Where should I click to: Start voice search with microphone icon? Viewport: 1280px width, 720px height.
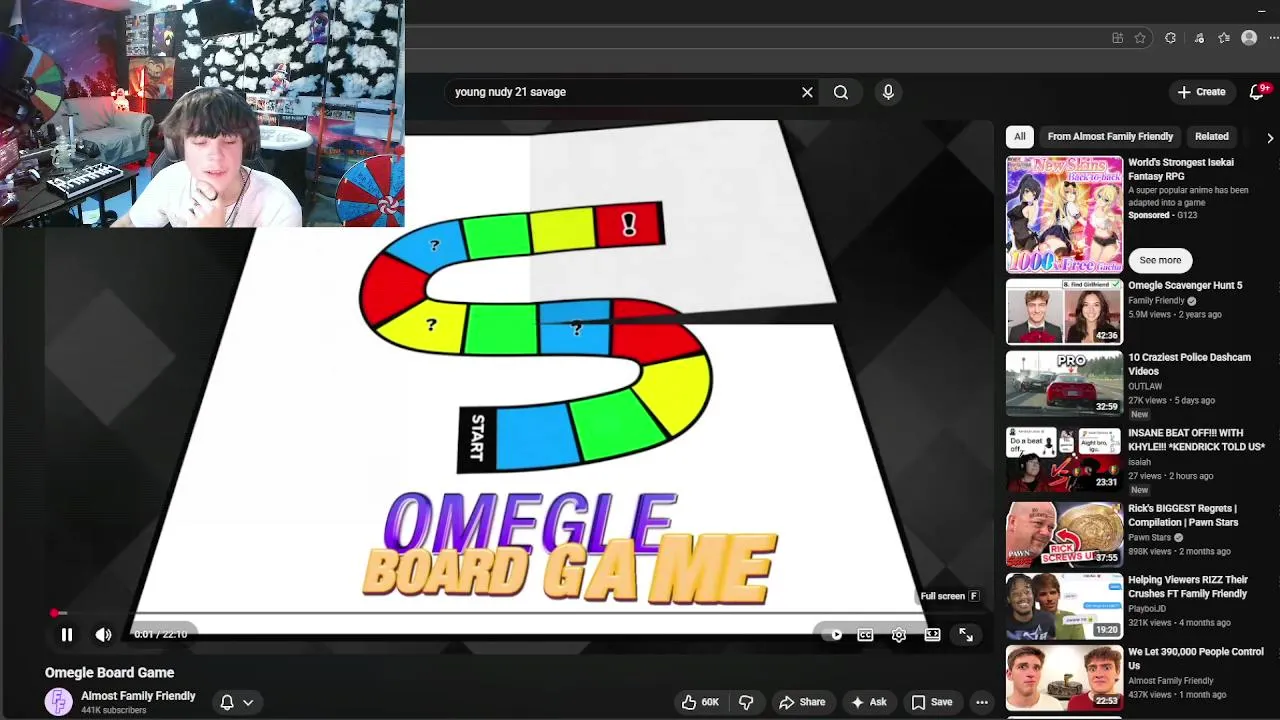tap(888, 92)
